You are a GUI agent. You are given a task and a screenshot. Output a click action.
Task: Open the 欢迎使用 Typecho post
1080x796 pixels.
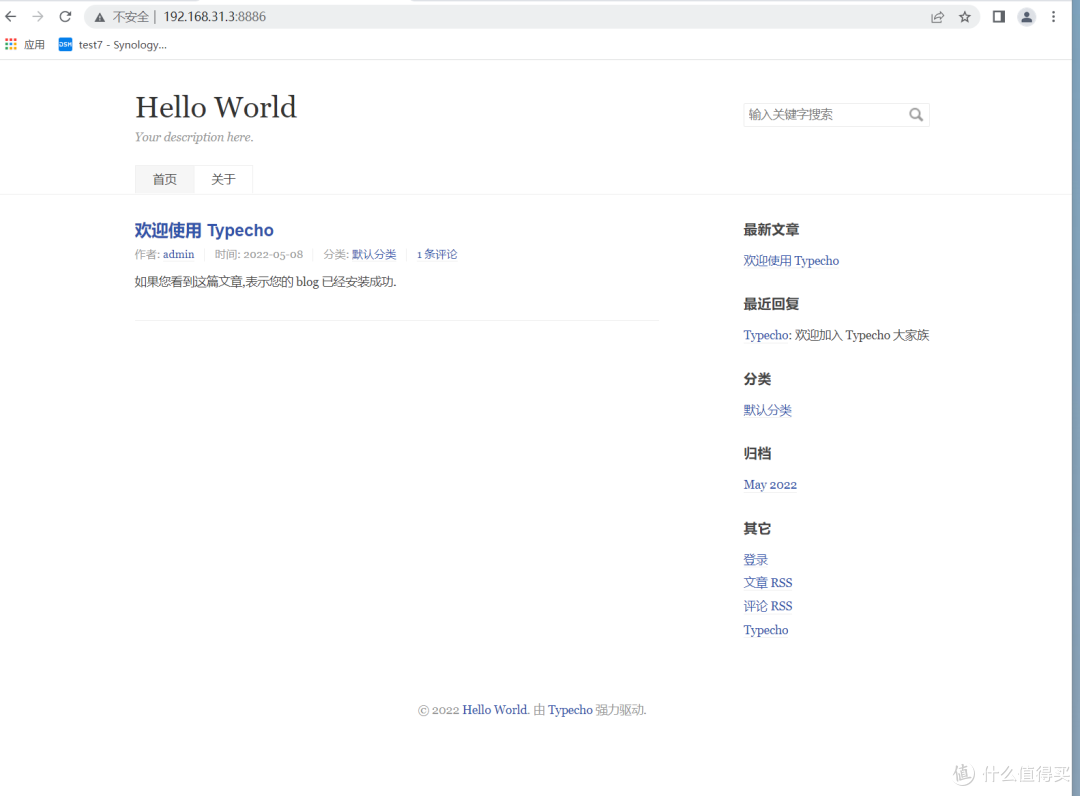click(204, 230)
